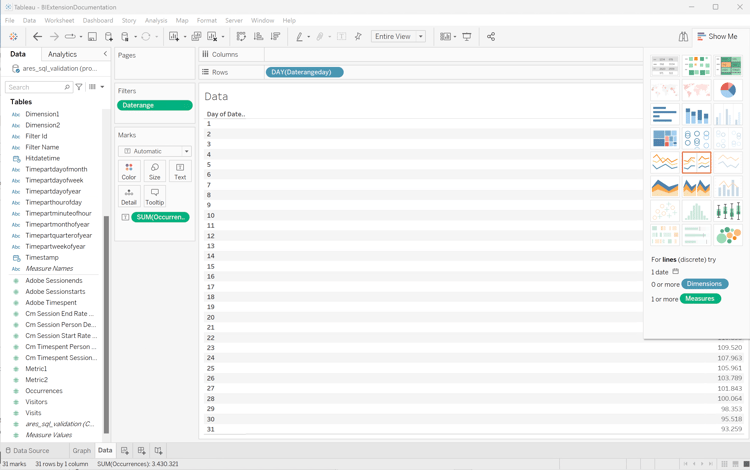Click the filter icon beside Search box
Image resolution: width=750 pixels, height=470 pixels.
click(79, 87)
